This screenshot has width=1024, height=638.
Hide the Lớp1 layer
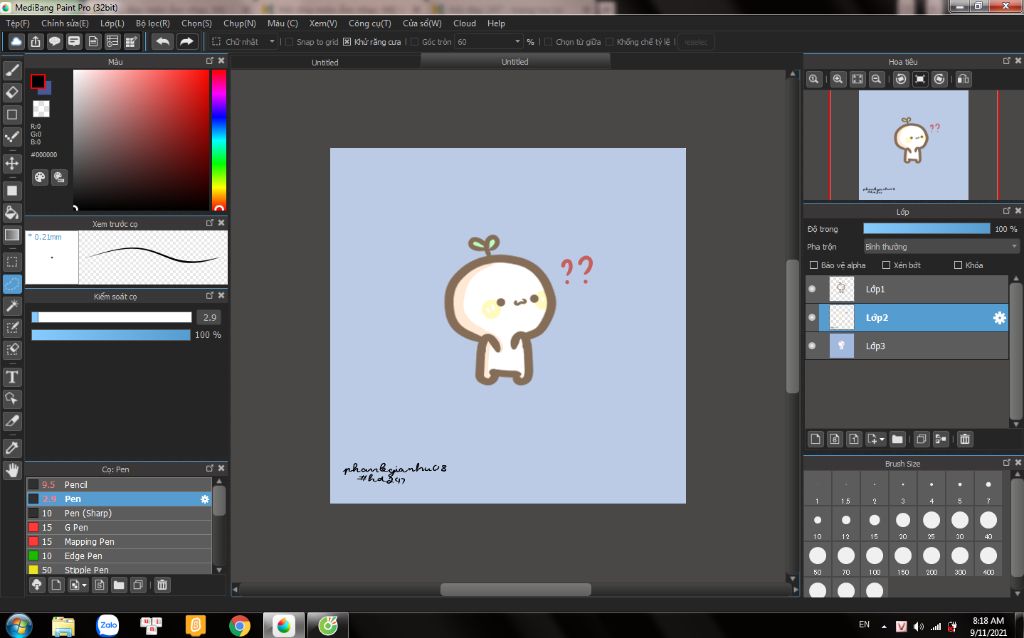812,289
